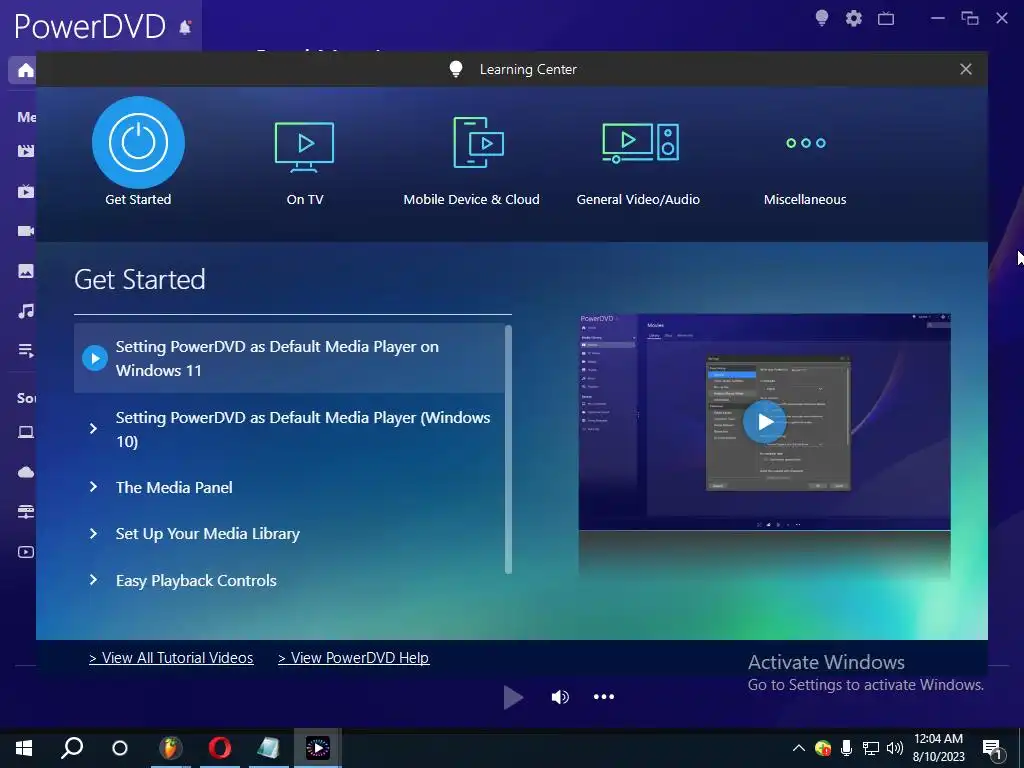The image size is (1024, 768).
Task: Open Windows Start menu
Action: (24, 748)
